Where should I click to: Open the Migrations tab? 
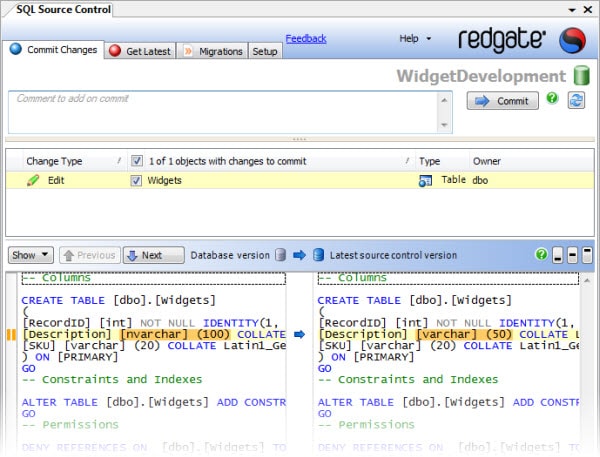(x=213, y=51)
